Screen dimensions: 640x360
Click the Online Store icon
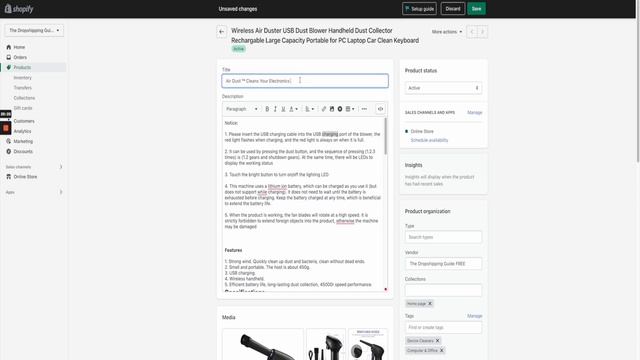pos(9,177)
